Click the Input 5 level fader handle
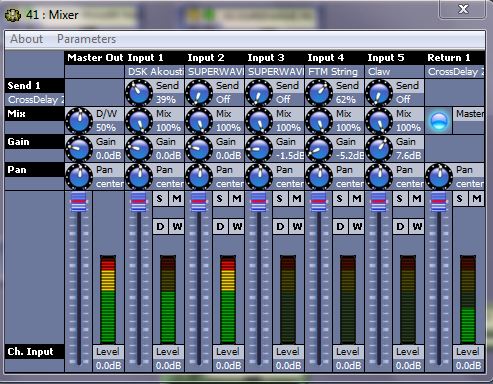This screenshot has height=384, width=493. coord(379,202)
